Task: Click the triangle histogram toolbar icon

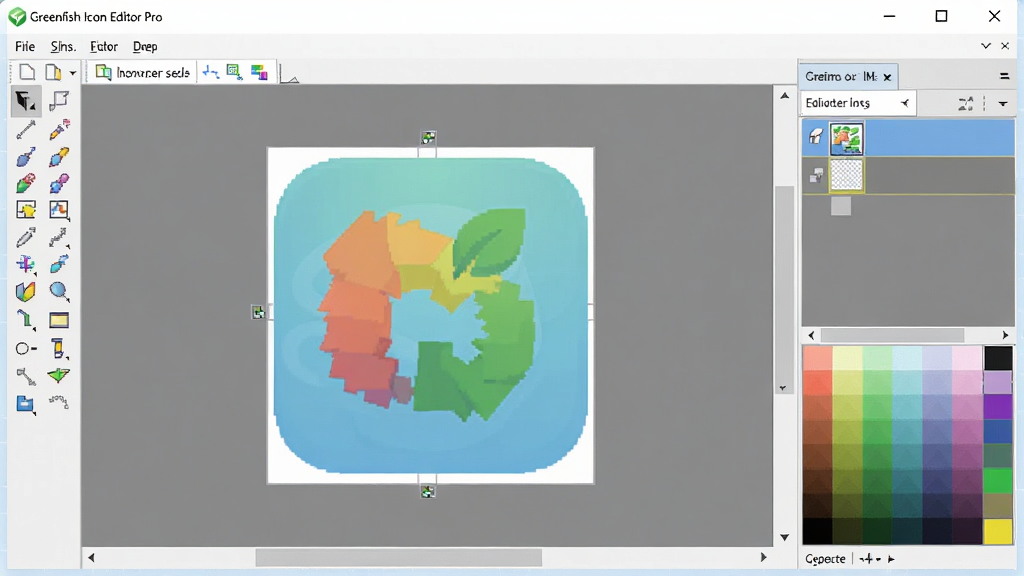Action: pos(289,74)
